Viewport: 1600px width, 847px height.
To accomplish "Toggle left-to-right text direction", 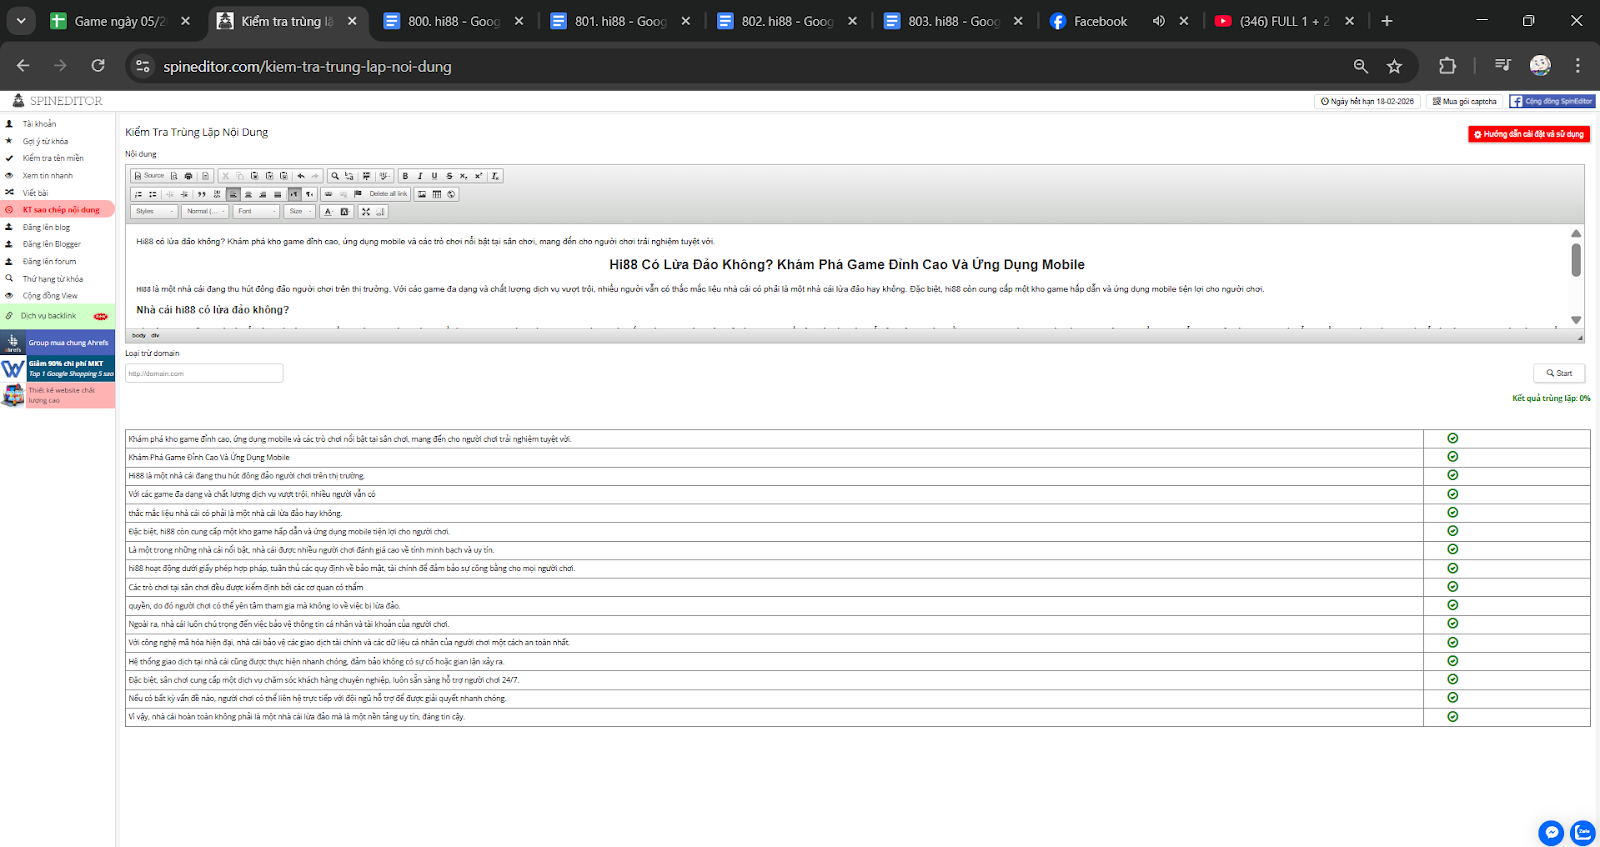I will click(x=294, y=194).
